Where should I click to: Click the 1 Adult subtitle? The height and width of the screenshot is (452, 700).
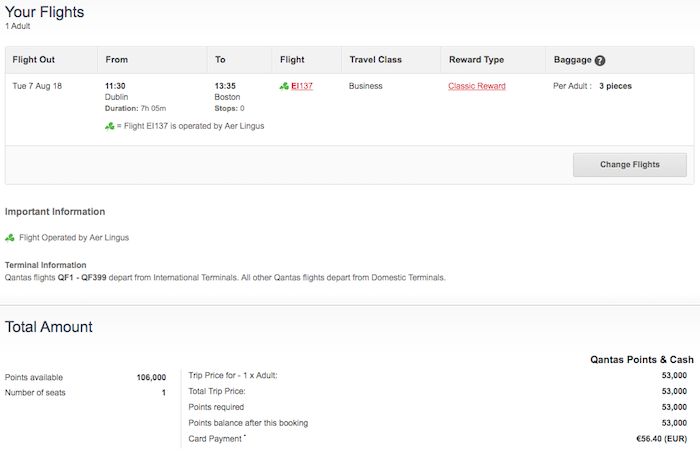coord(17,26)
